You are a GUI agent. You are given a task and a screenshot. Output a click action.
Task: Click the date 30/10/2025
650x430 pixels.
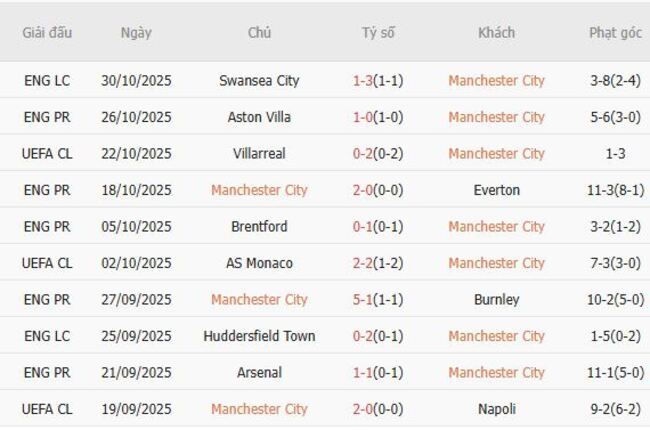136,80
